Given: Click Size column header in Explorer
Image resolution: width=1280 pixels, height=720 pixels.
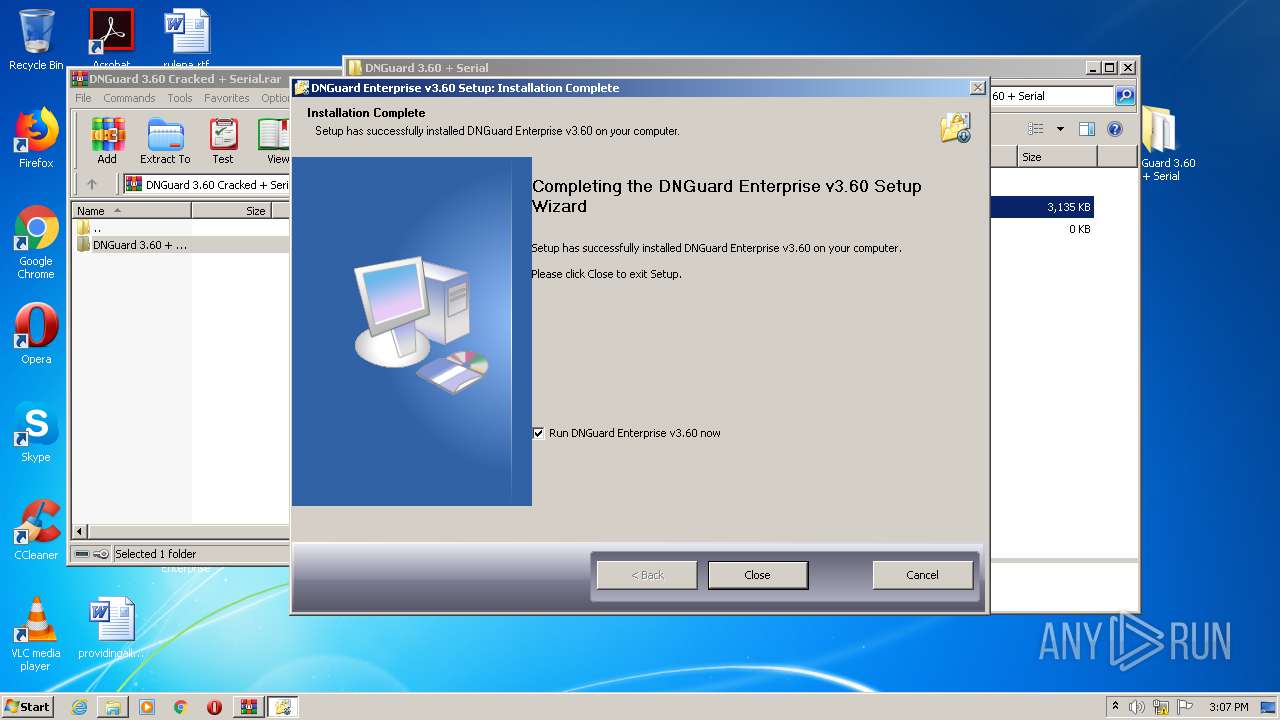Looking at the screenshot, I should pos(1057,157).
